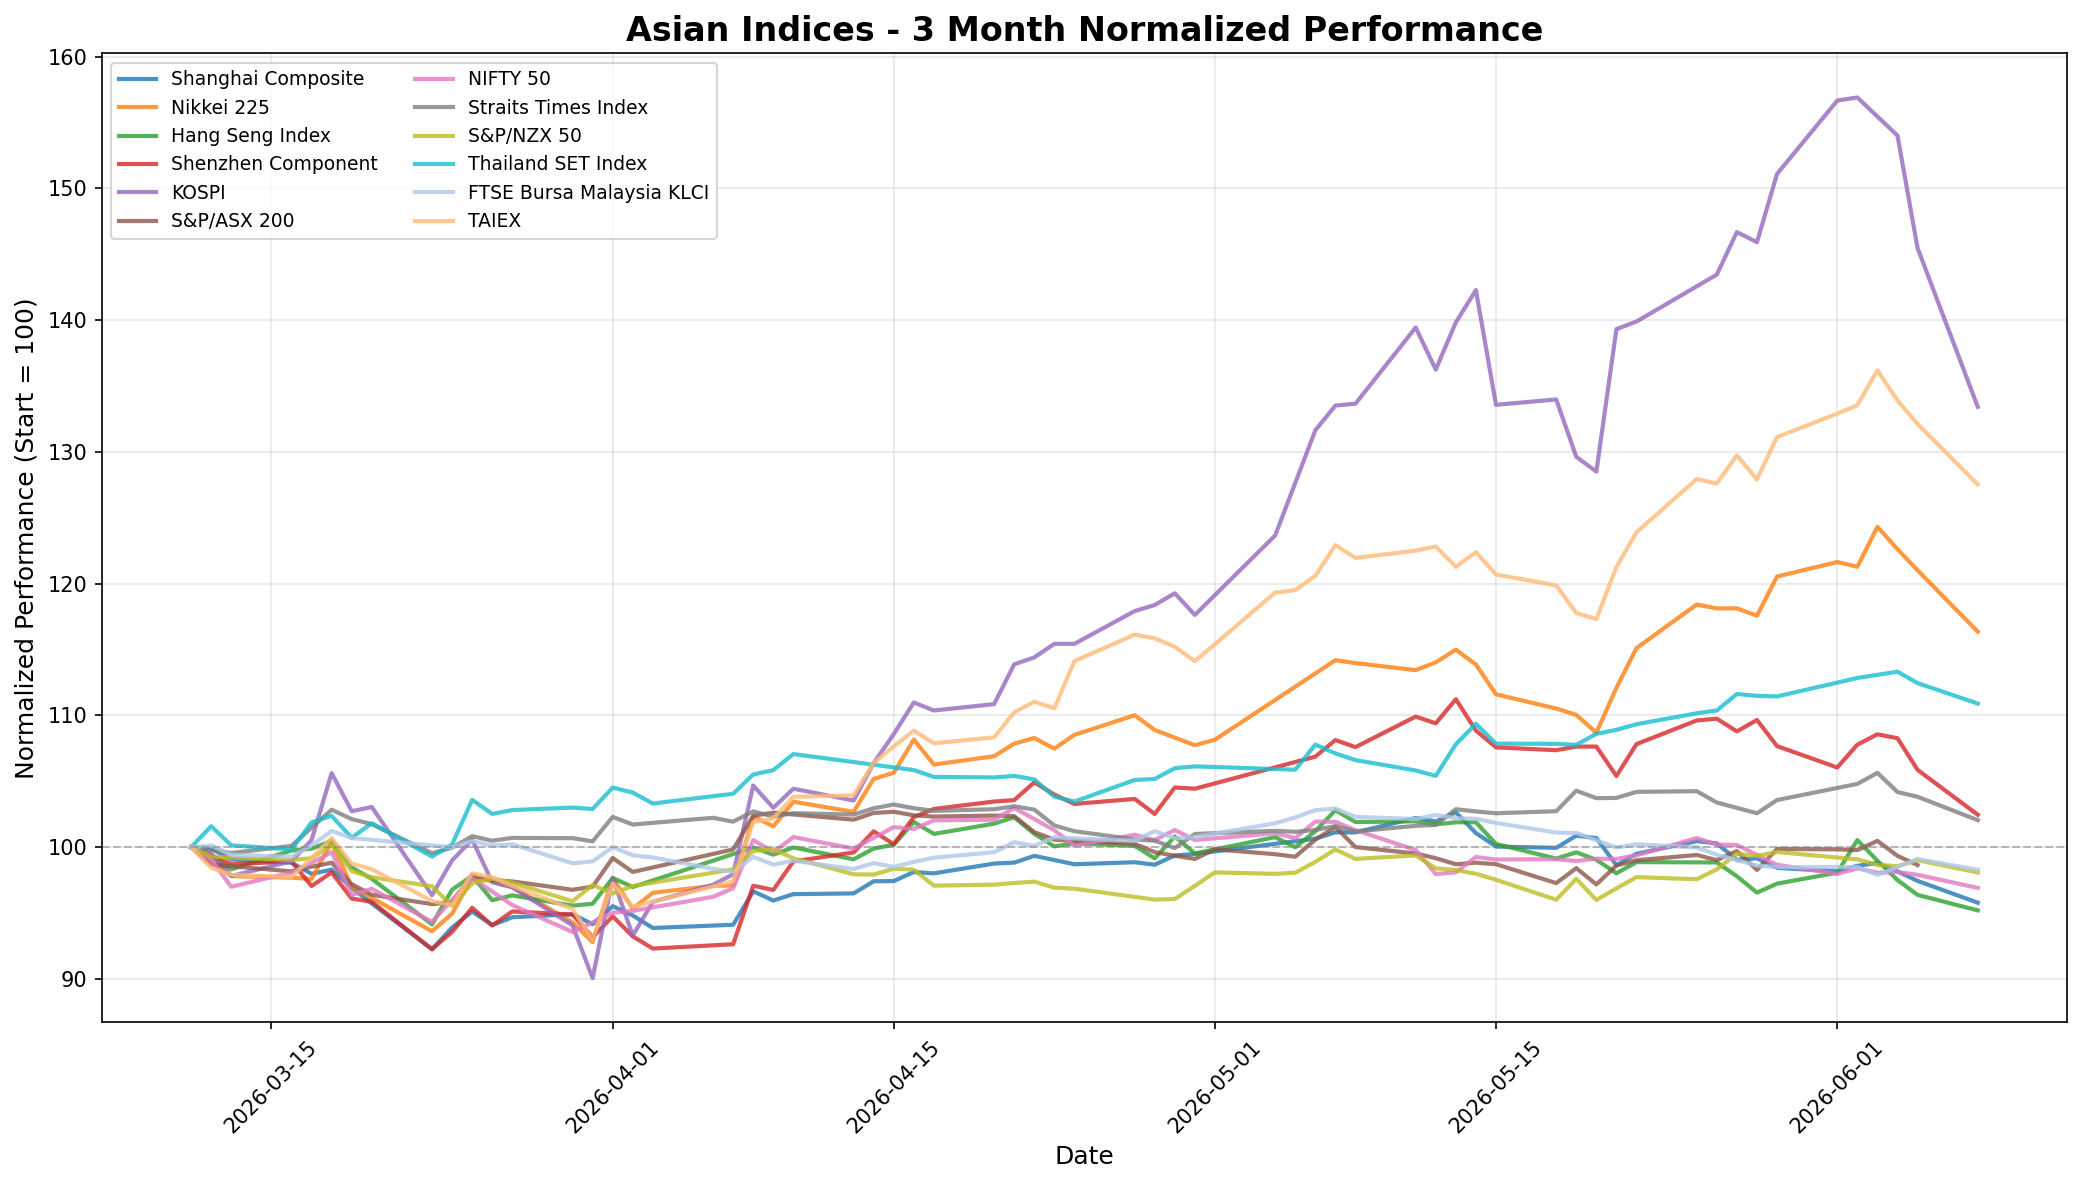Click the blue Shanghai Composite legend line swatch

[x=138, y=79]
